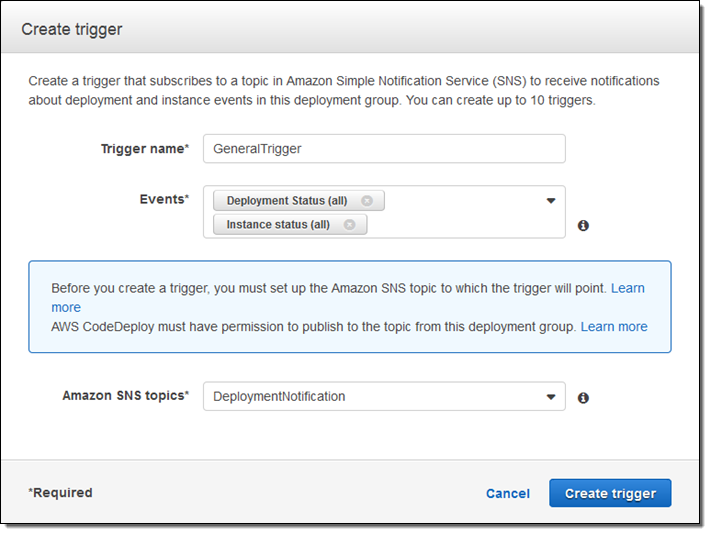Click the Create trigger dialog title

[72, 29]
